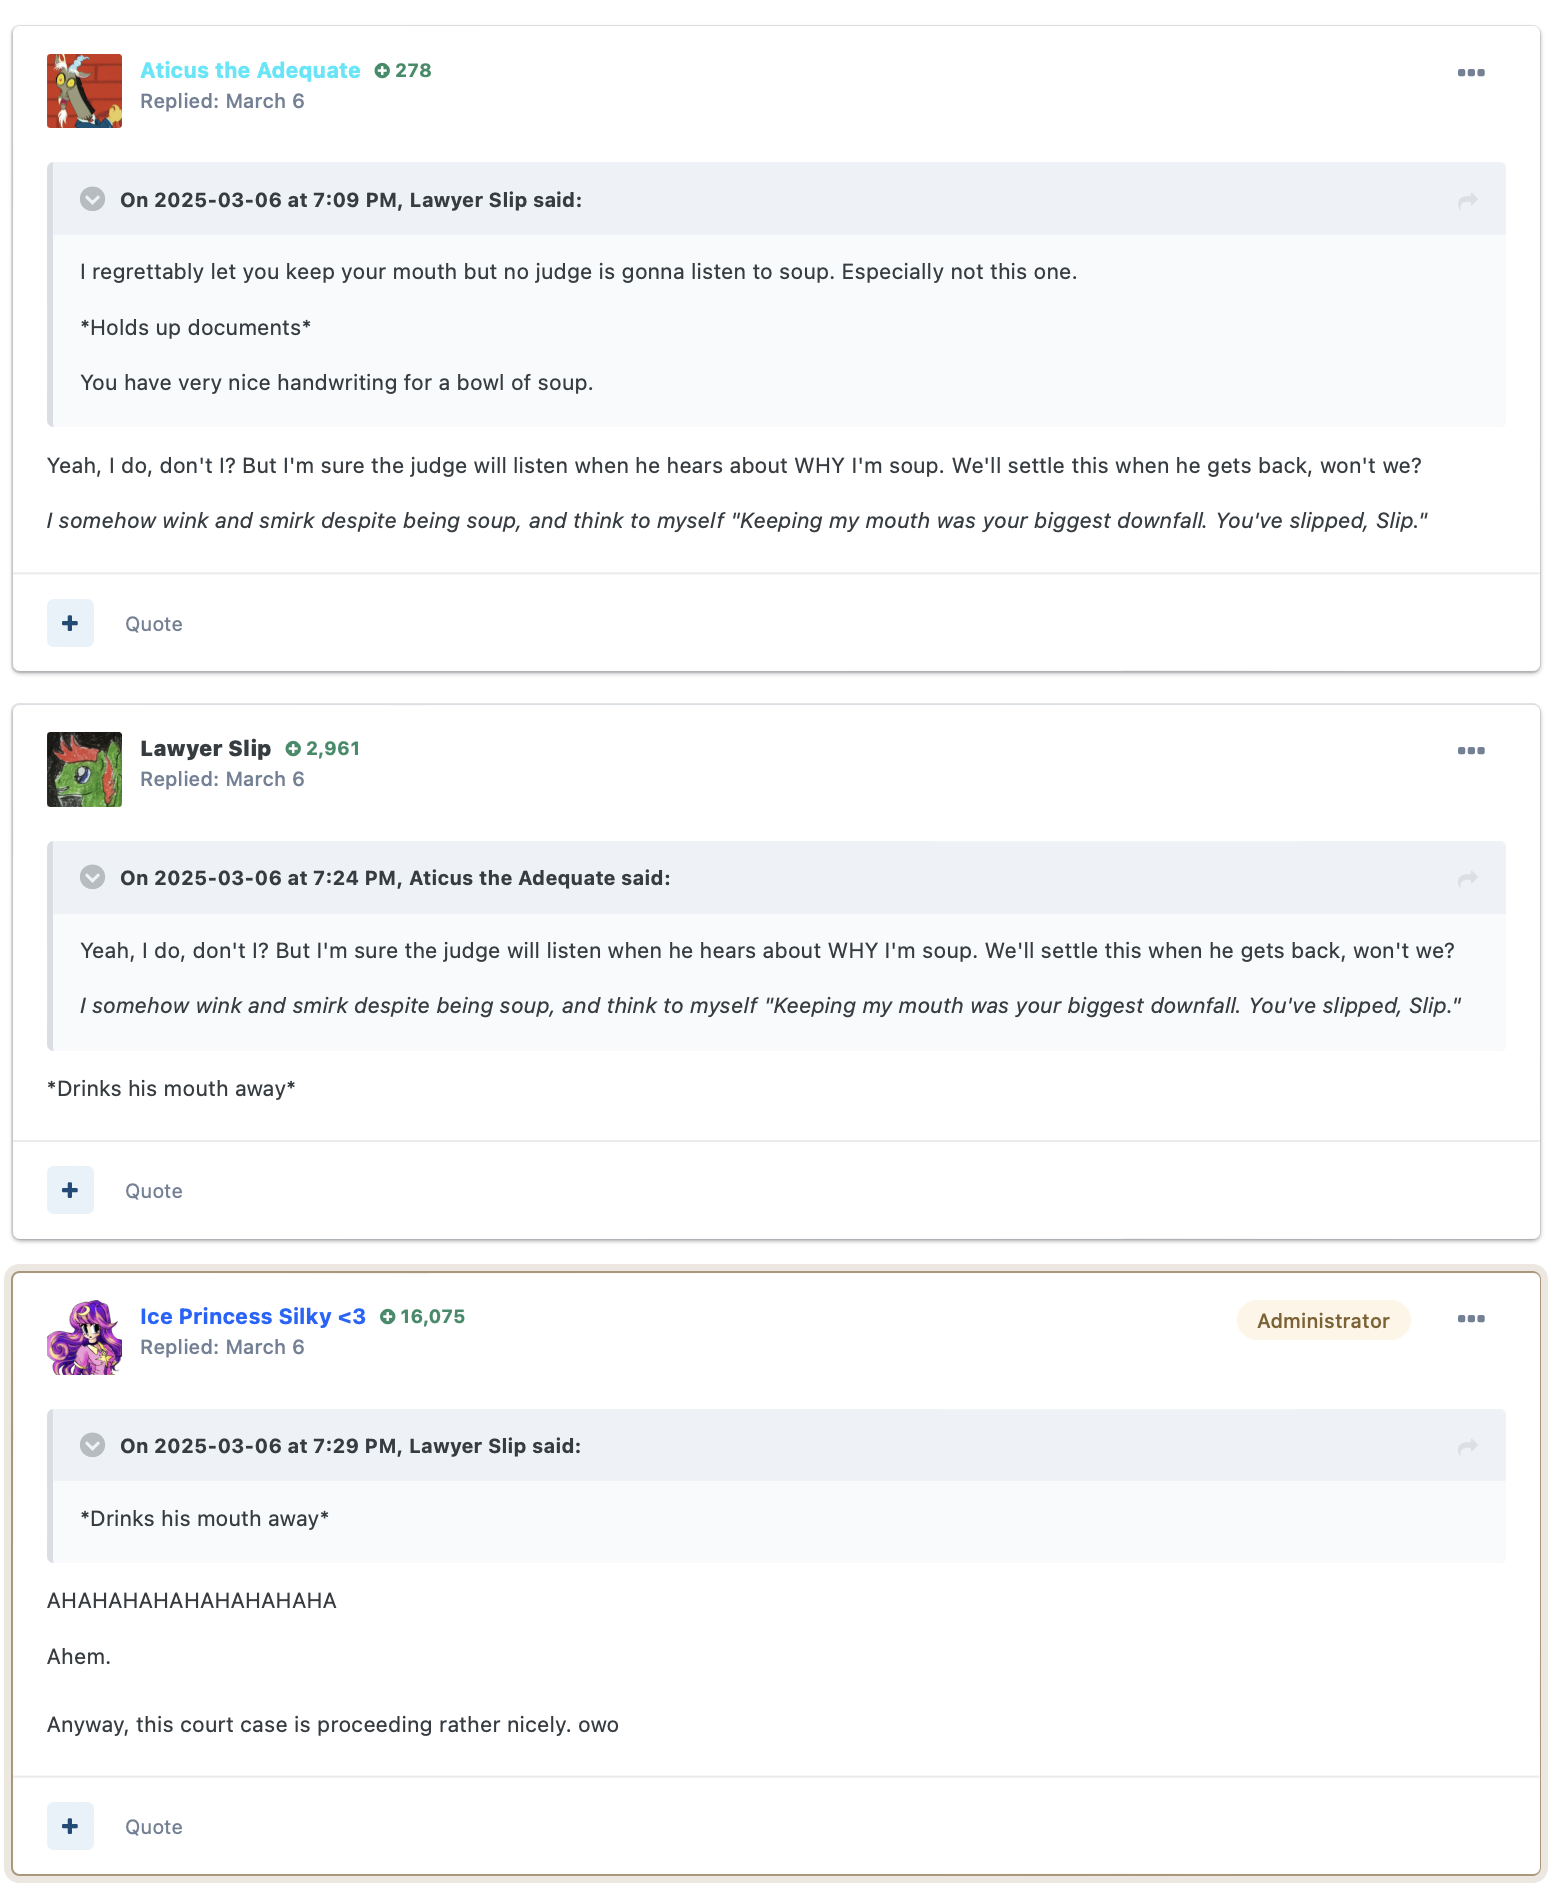Open Lawyer Slip's green pony avatar
Screen dimensions: 1568x1904
click(84, 769)
